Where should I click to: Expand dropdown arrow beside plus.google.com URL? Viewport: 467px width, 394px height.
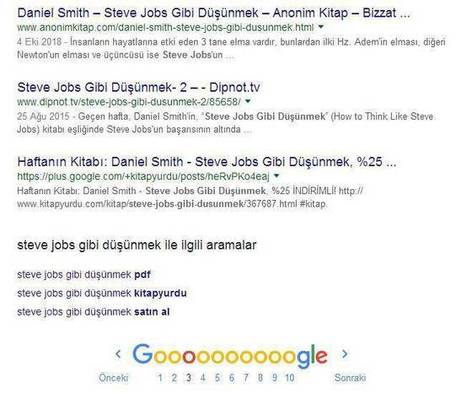pos(276,175)
